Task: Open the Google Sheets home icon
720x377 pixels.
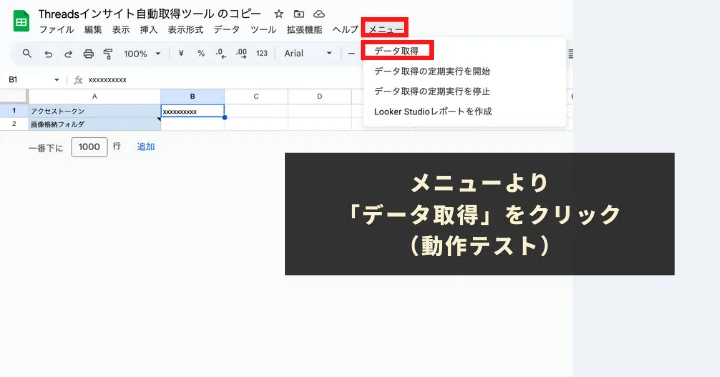Action: (x=21, y=21)
